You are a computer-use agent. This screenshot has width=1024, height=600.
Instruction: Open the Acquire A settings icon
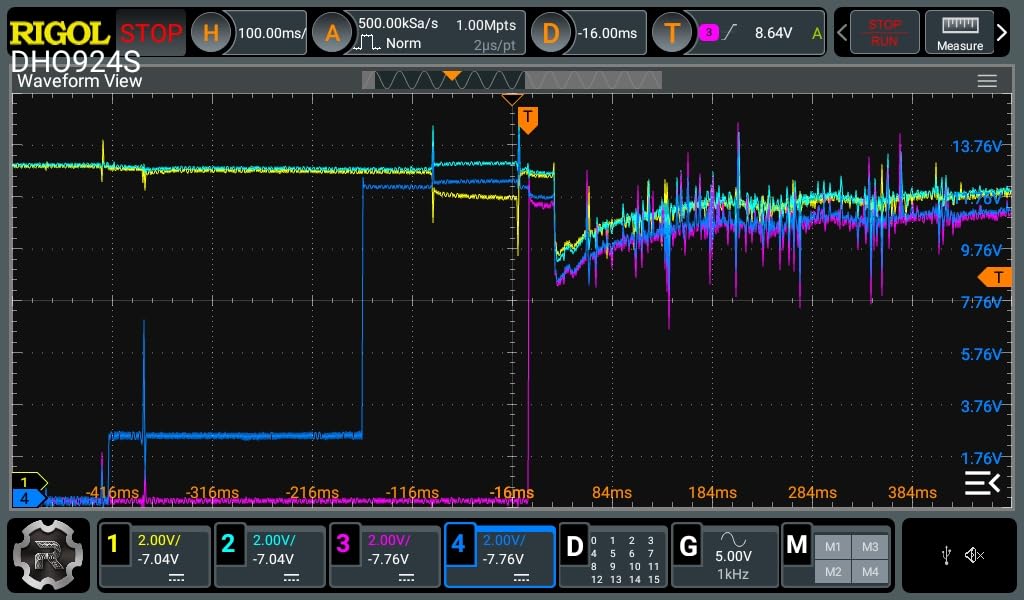click(x=332, y=33)
